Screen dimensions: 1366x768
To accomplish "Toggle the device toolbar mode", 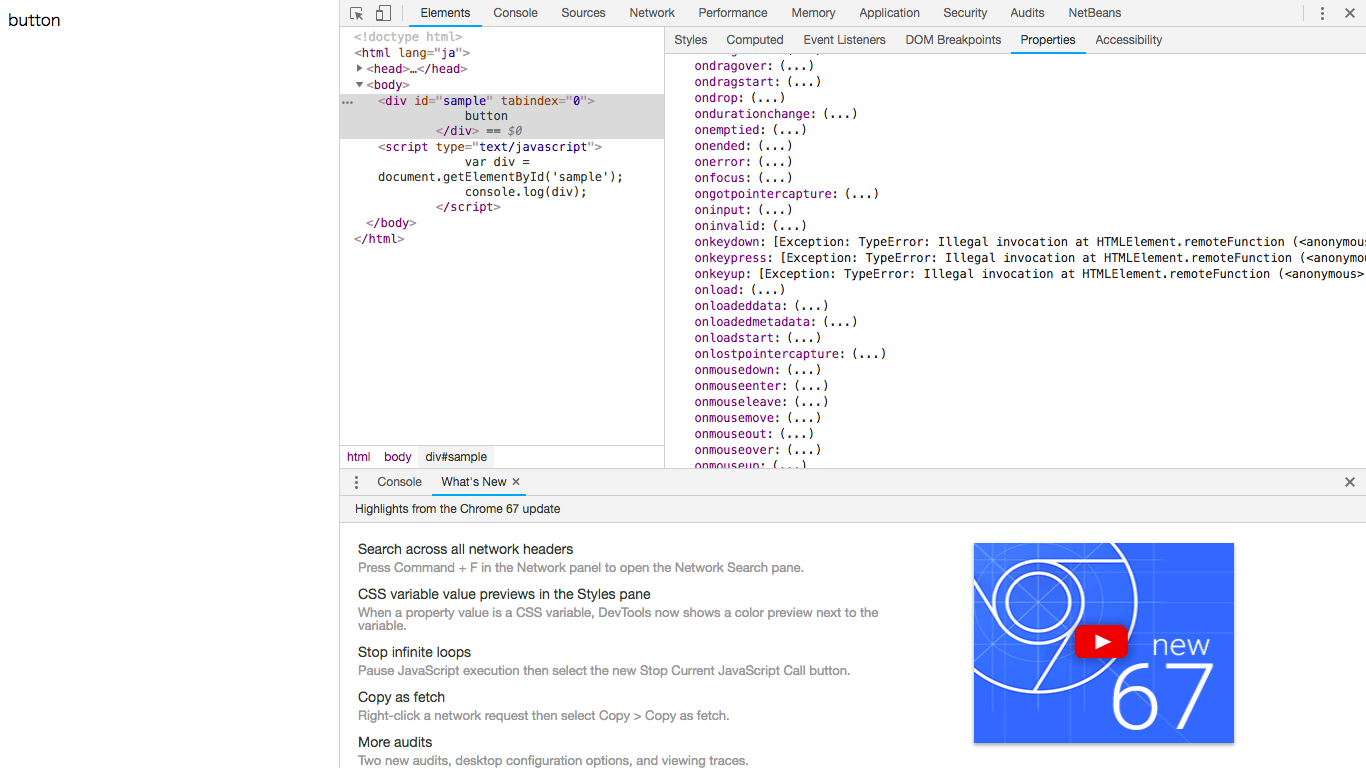I will click(x=382, y=12).
